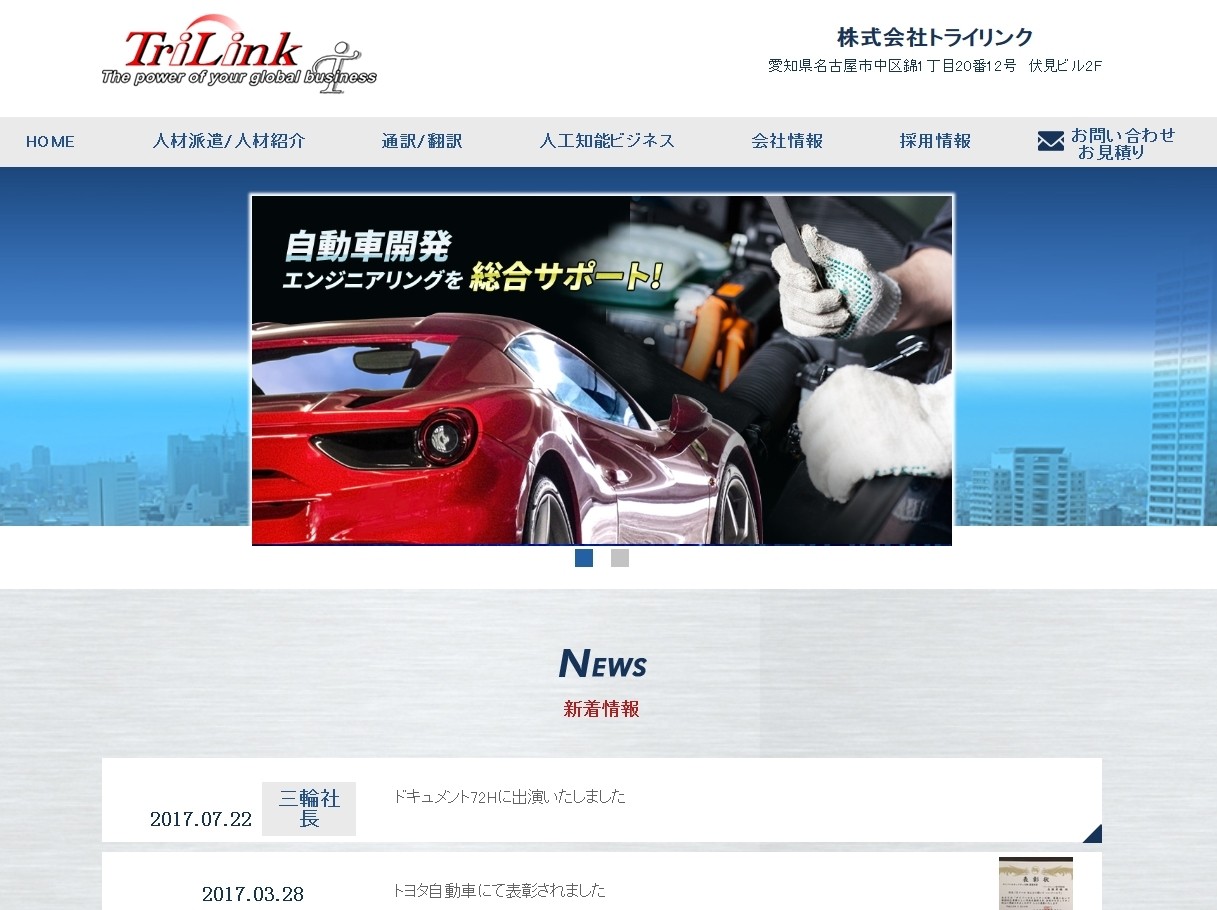Select the first blue slideshow indicator
The image size is (1217, 910).
584,557
